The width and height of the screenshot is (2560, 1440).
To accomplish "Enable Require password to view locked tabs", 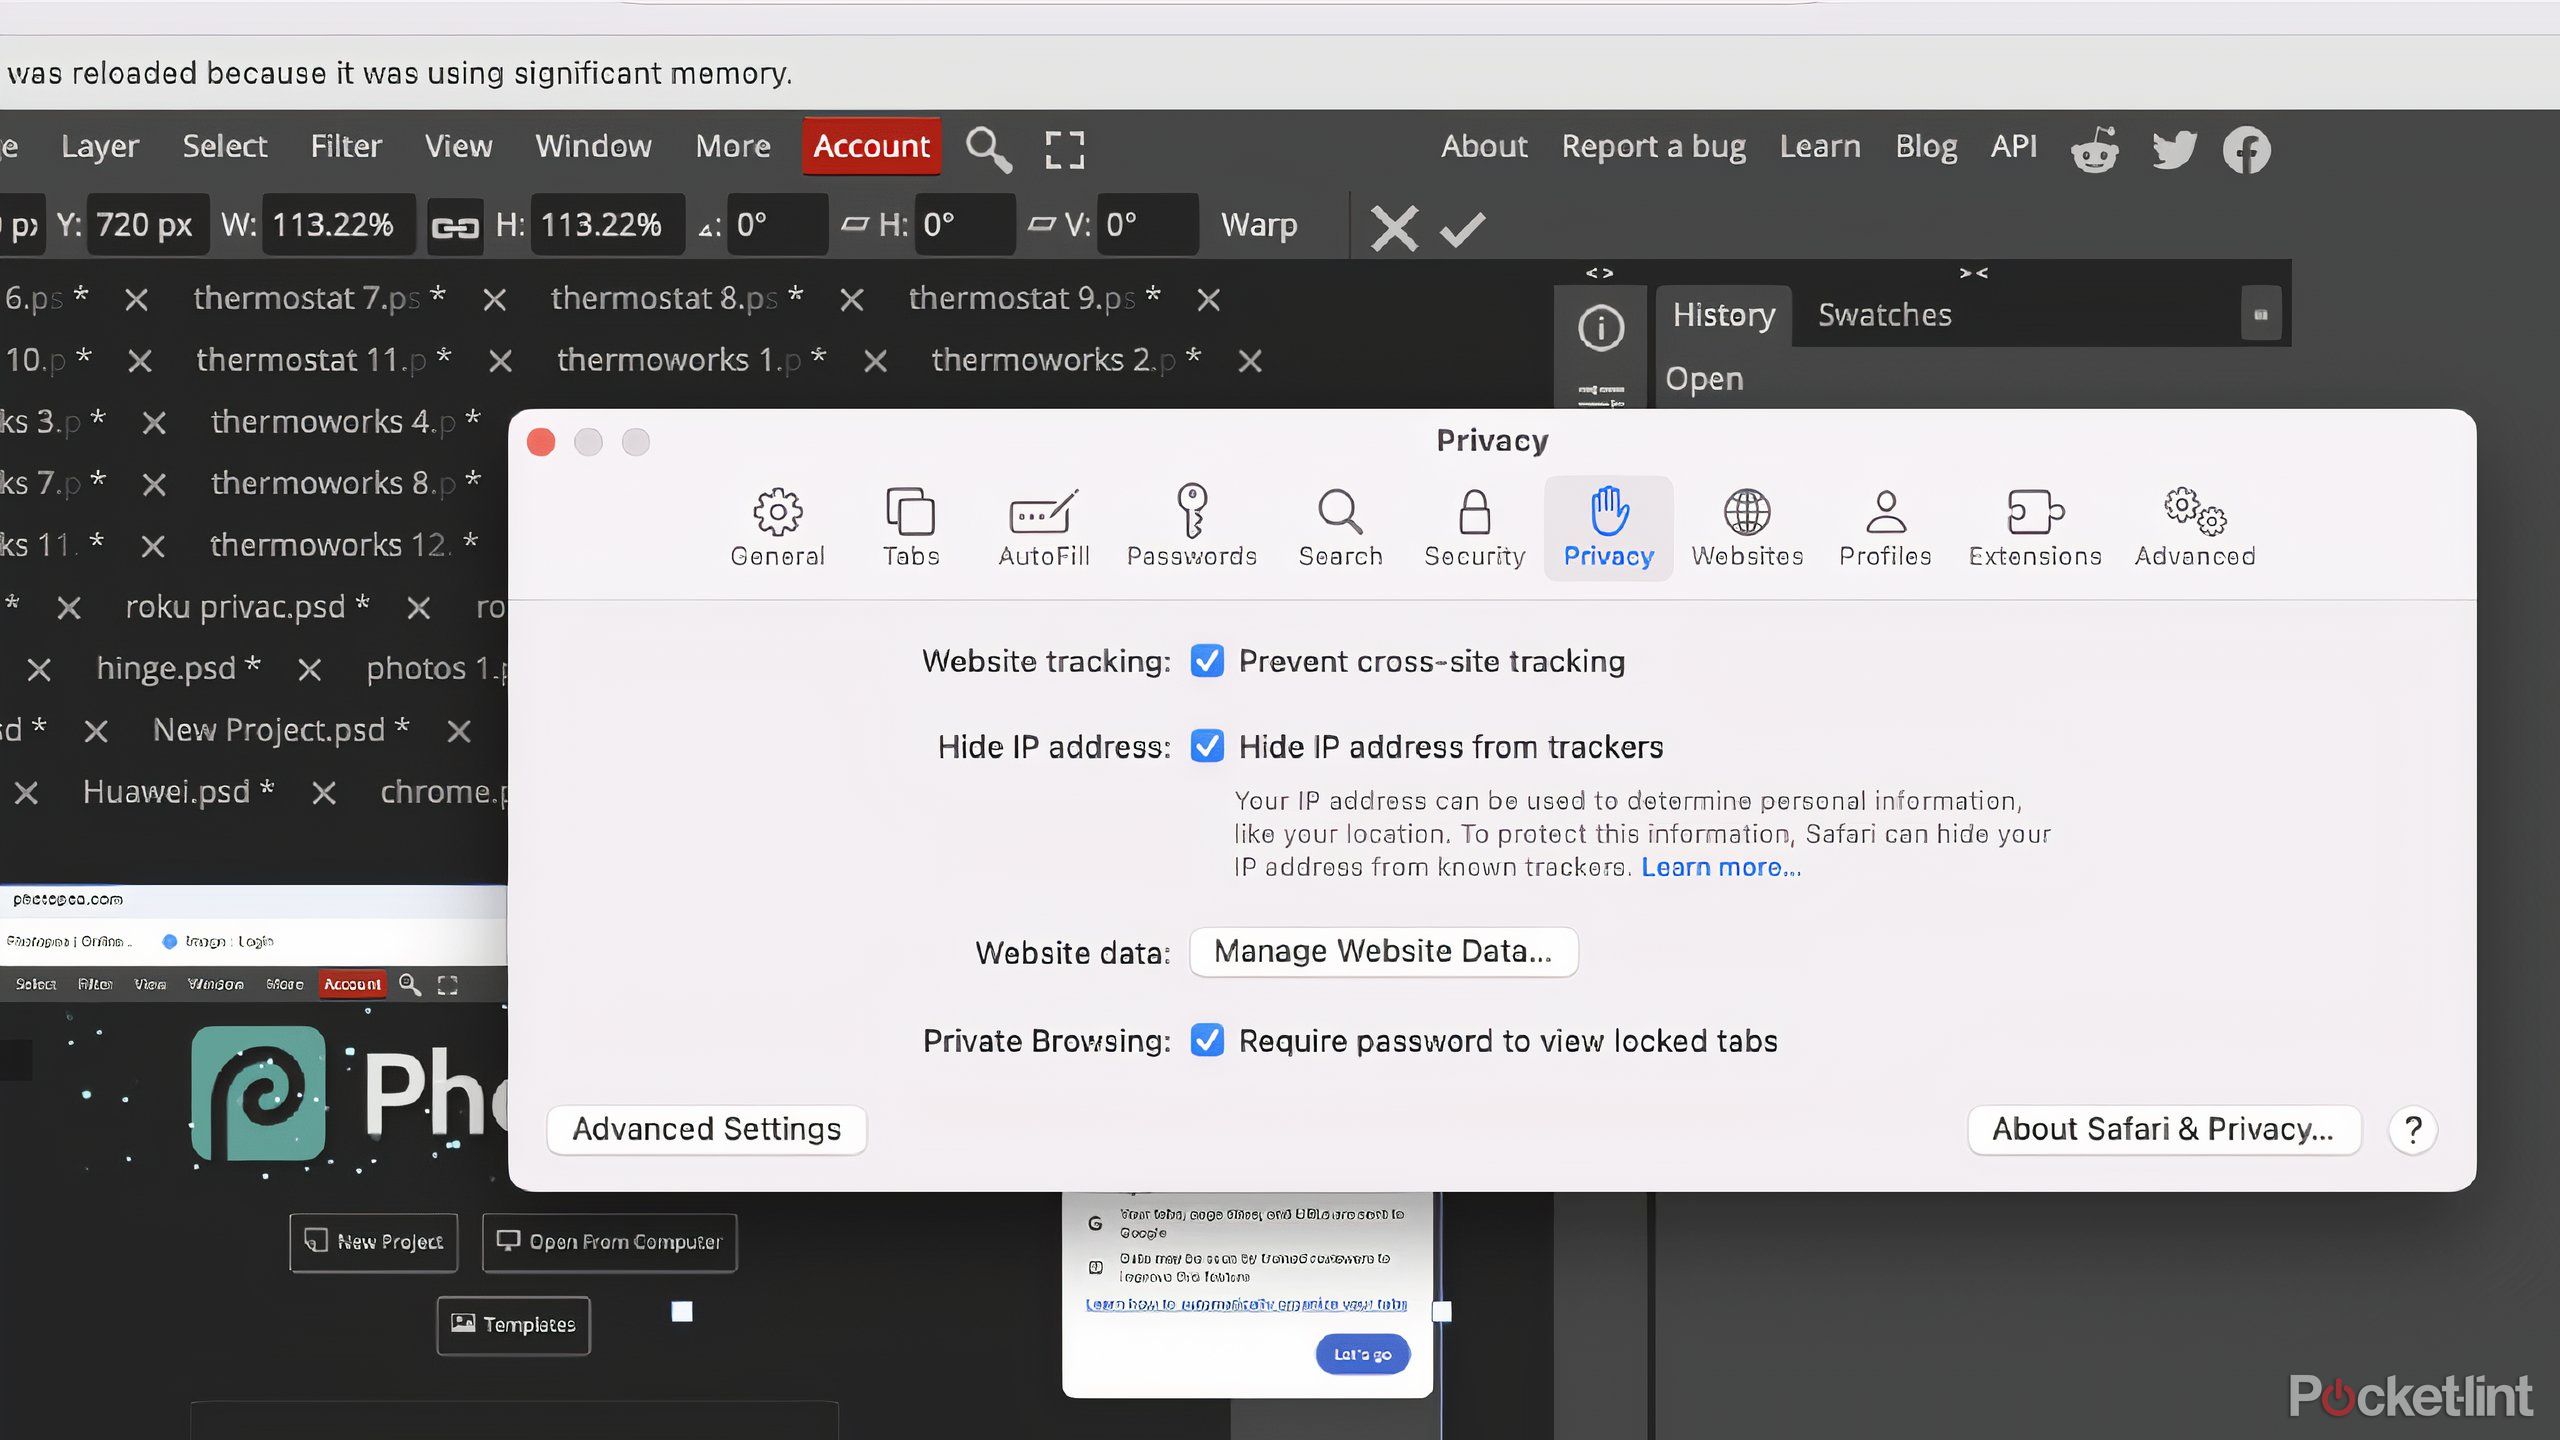I will point(1208,1041).
